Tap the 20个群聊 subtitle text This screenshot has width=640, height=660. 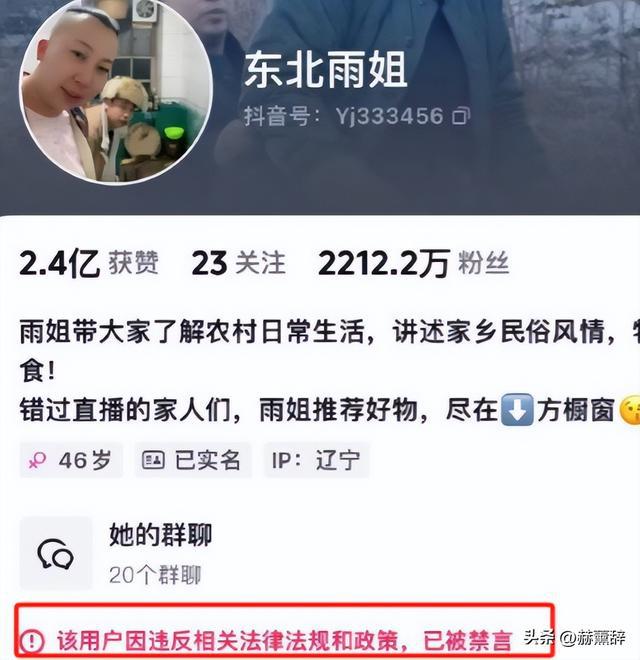point(155,575)
